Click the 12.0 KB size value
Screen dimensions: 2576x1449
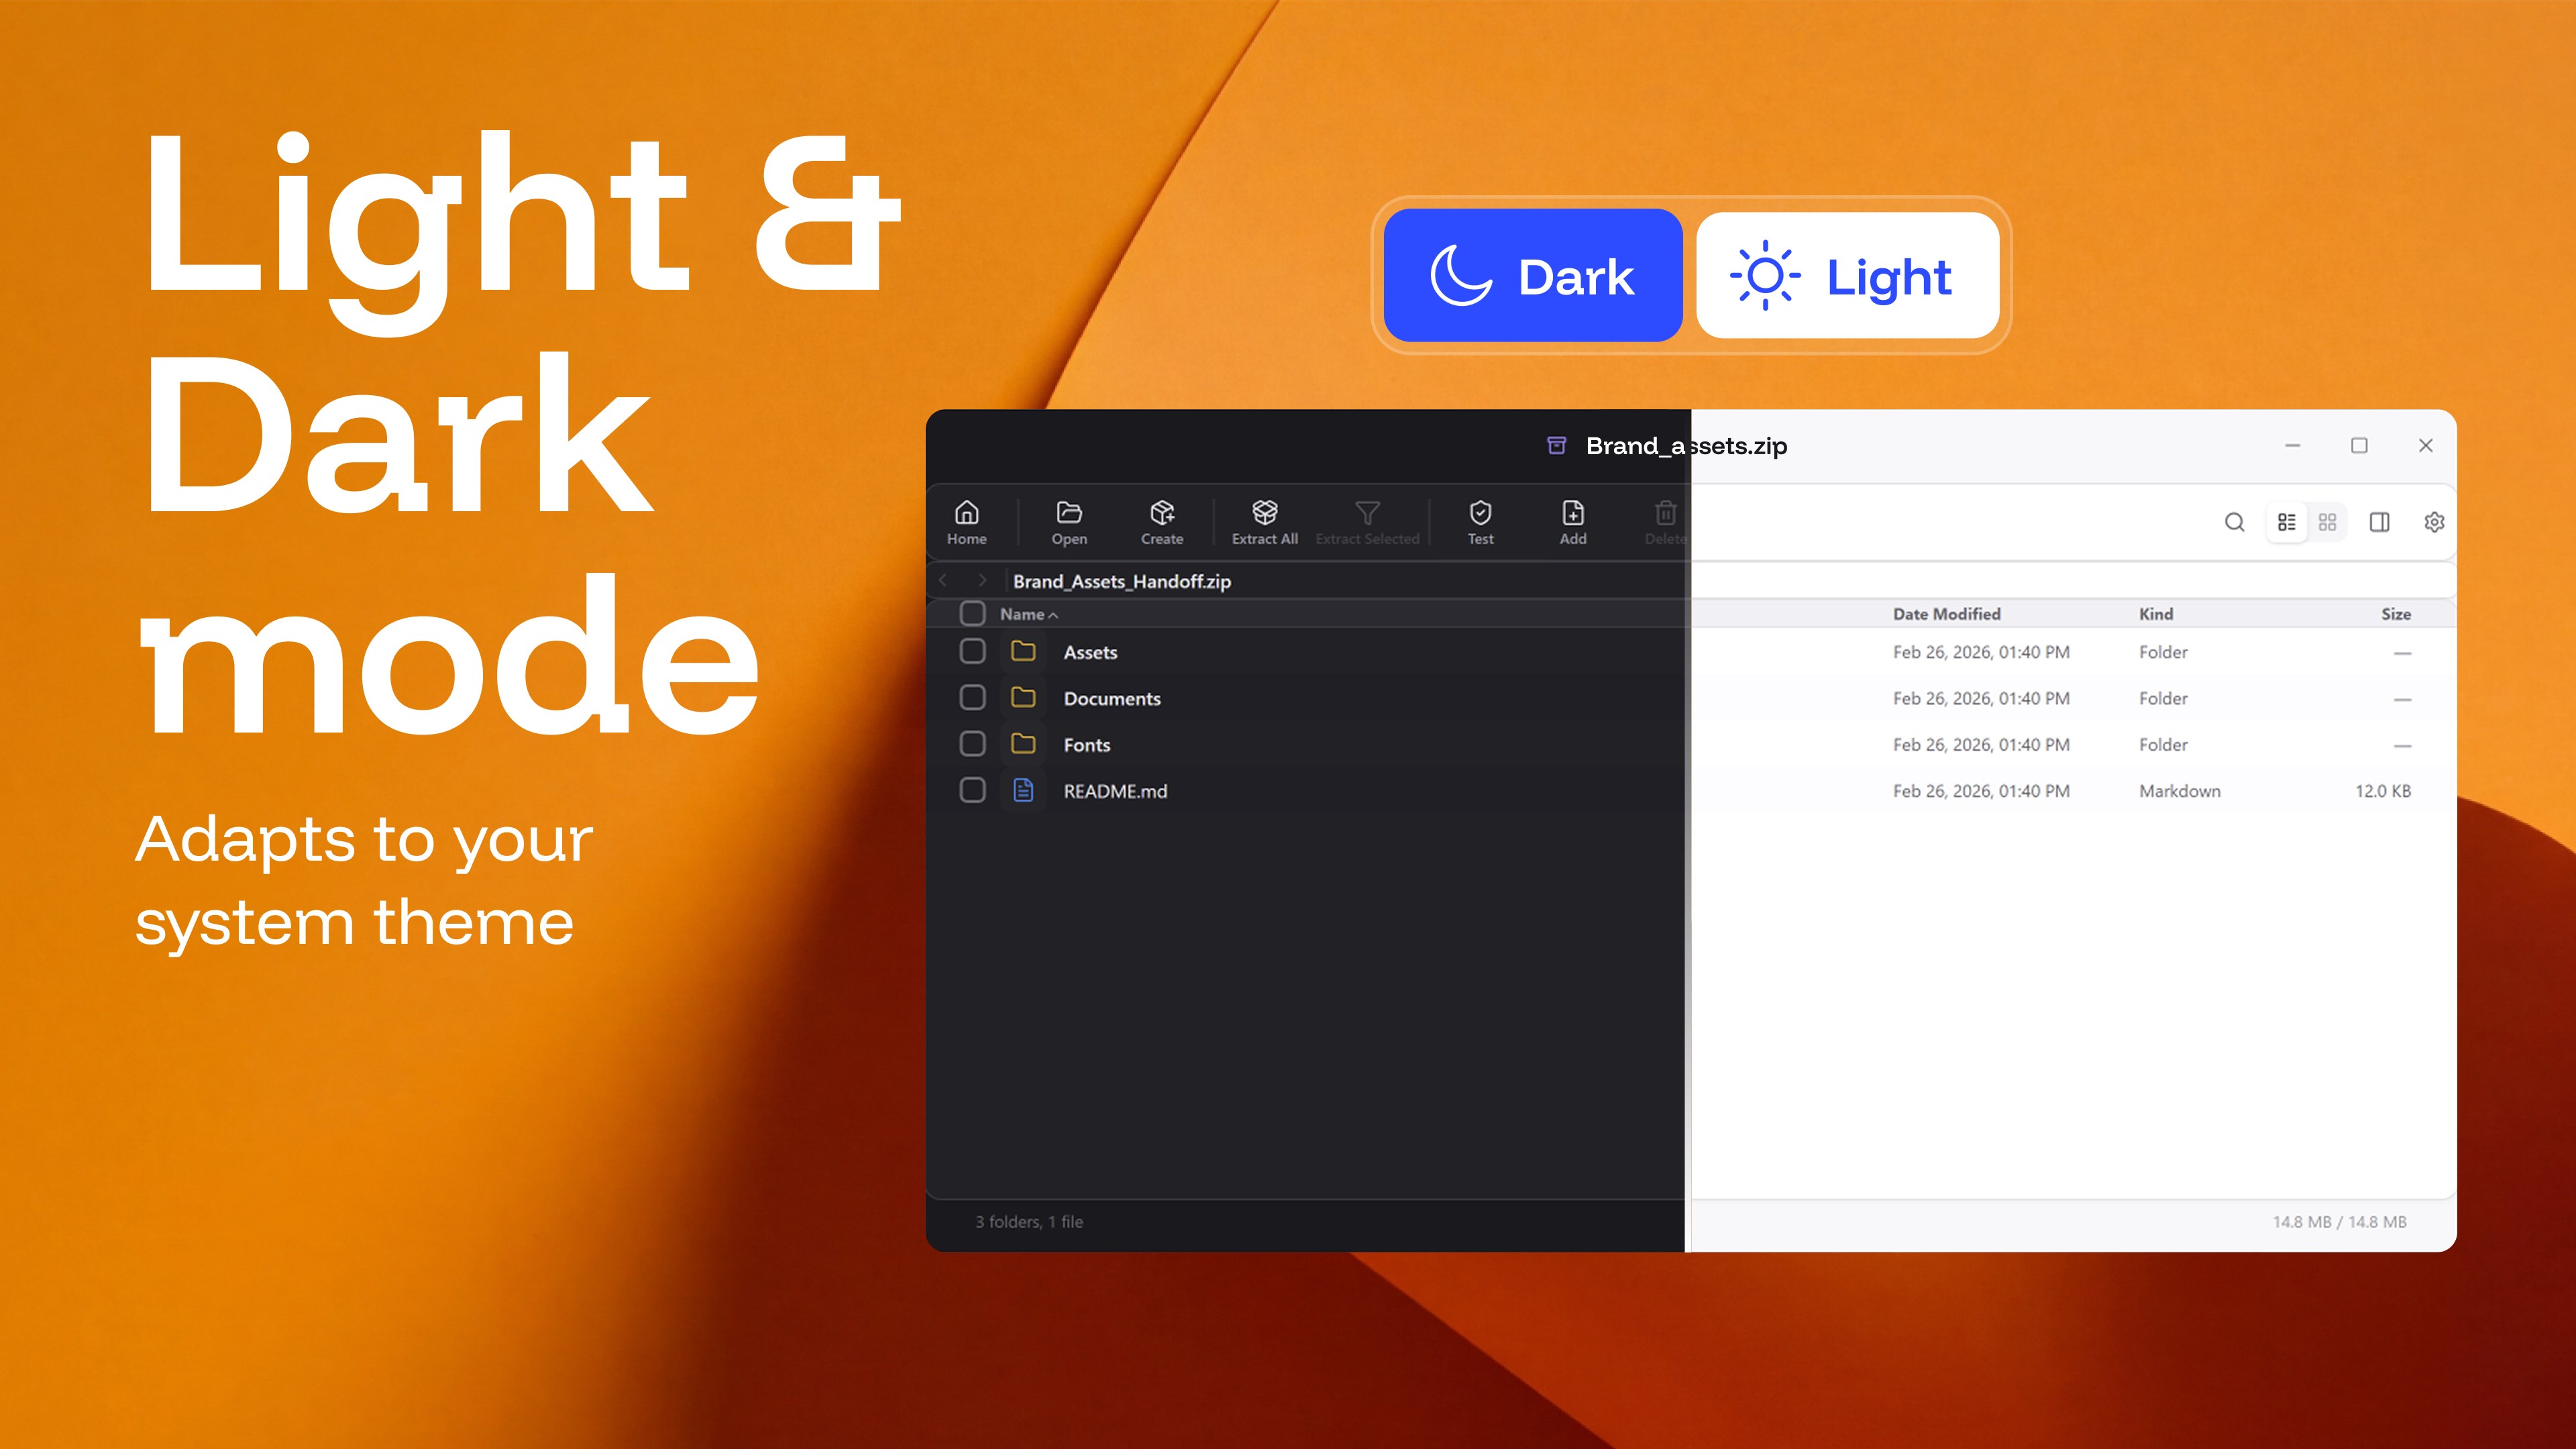(2382, 791)
